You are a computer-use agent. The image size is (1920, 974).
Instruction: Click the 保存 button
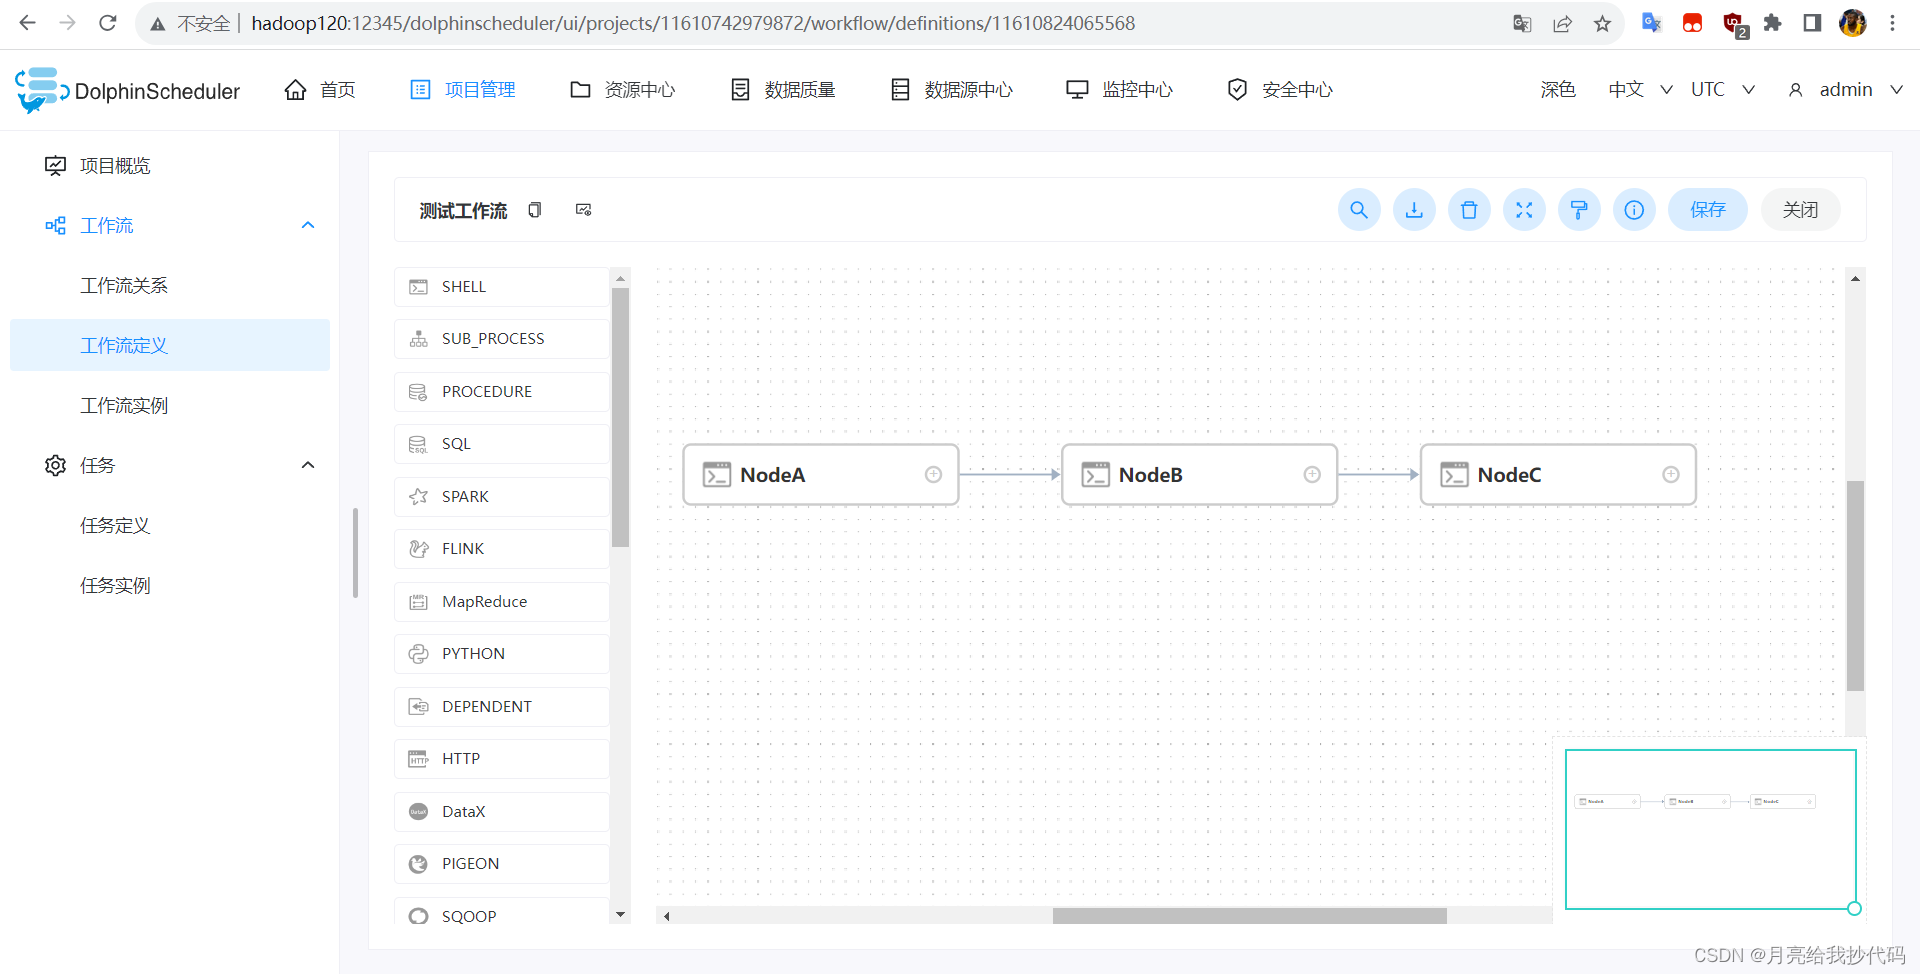[1708, 210]
